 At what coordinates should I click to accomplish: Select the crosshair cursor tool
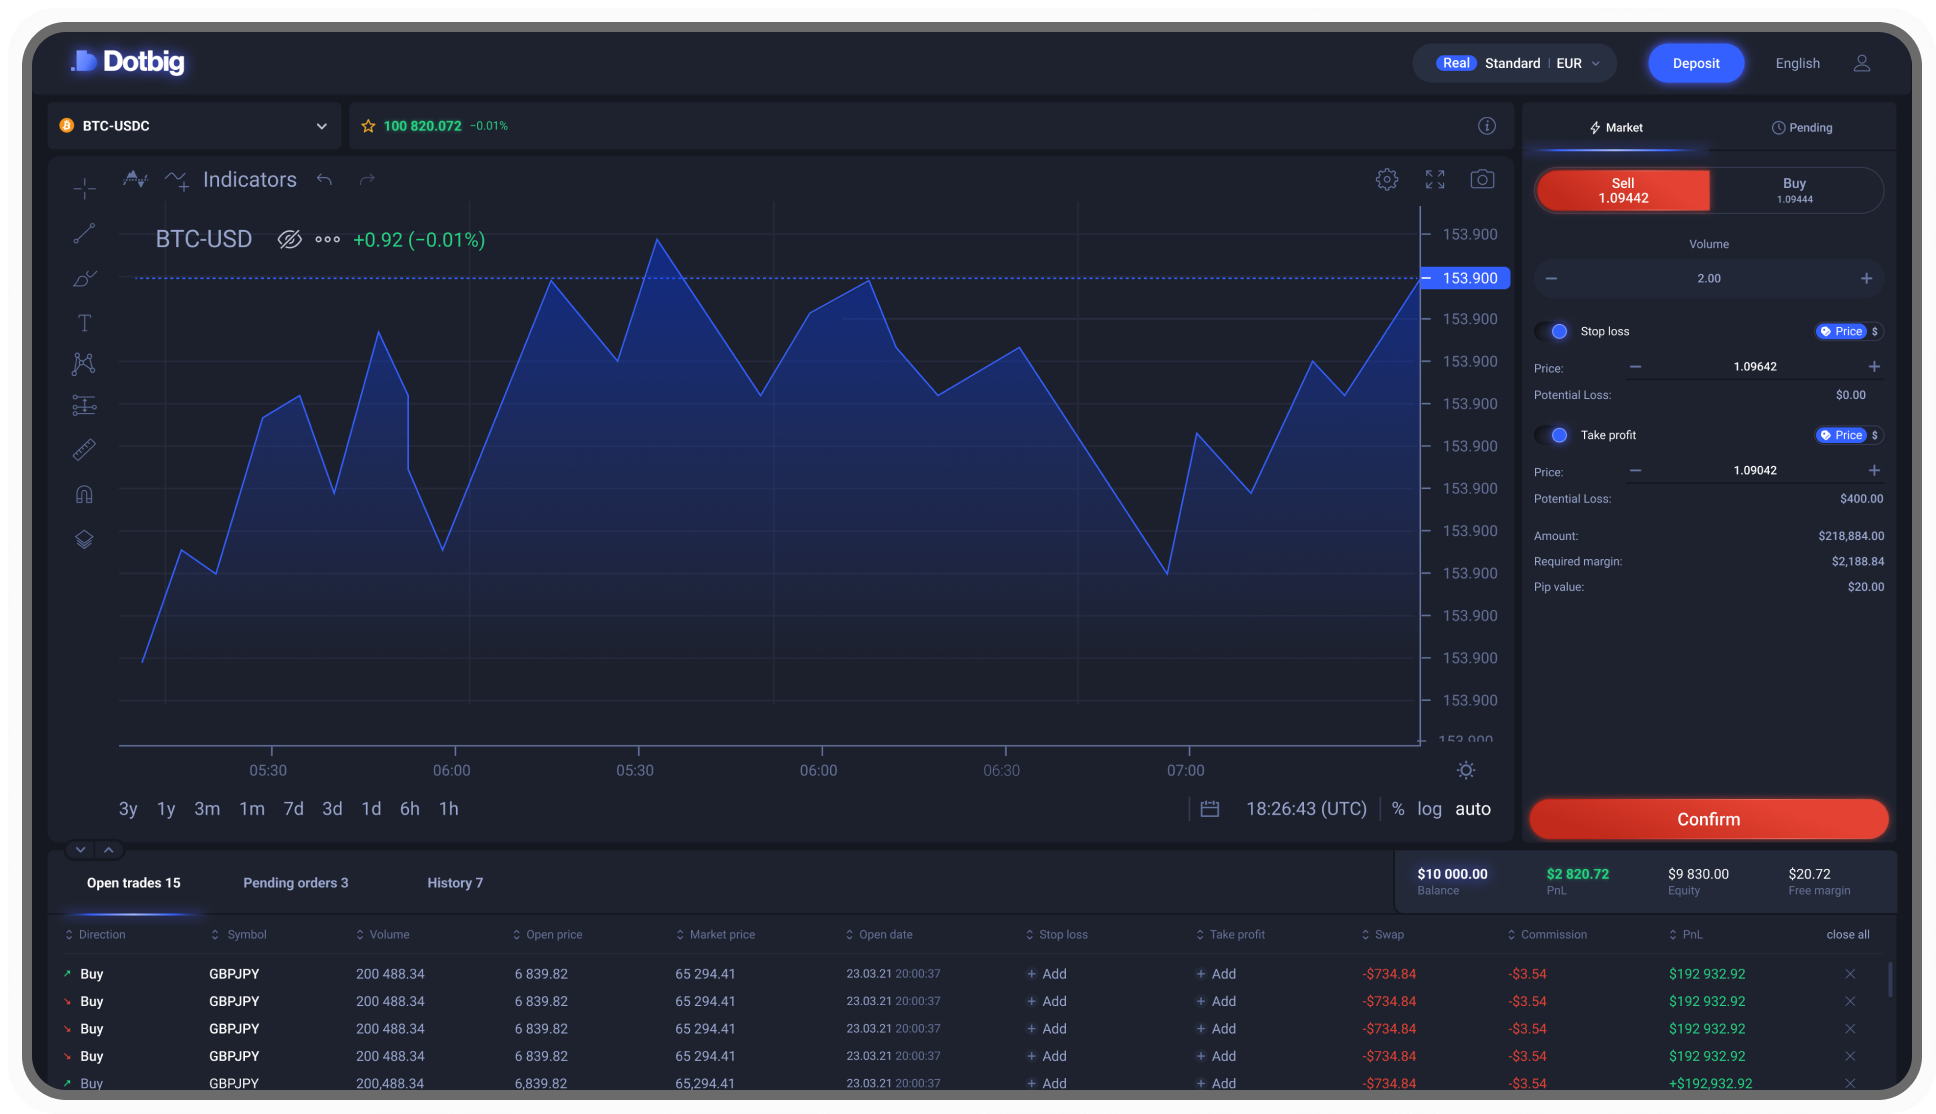point(84,188)
